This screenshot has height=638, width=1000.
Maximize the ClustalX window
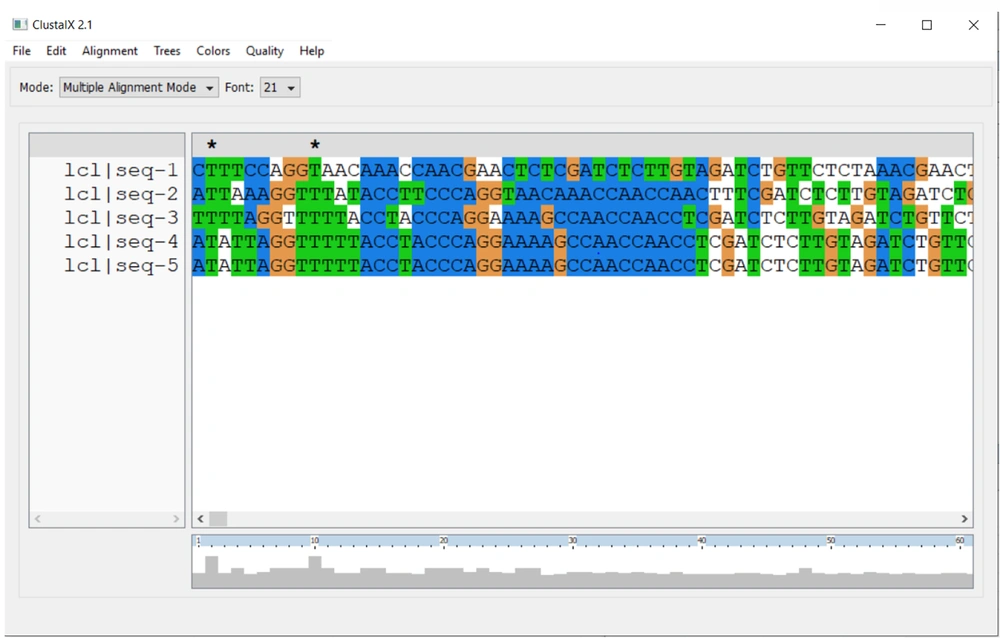pyautogui.click(x=927, y=24)
